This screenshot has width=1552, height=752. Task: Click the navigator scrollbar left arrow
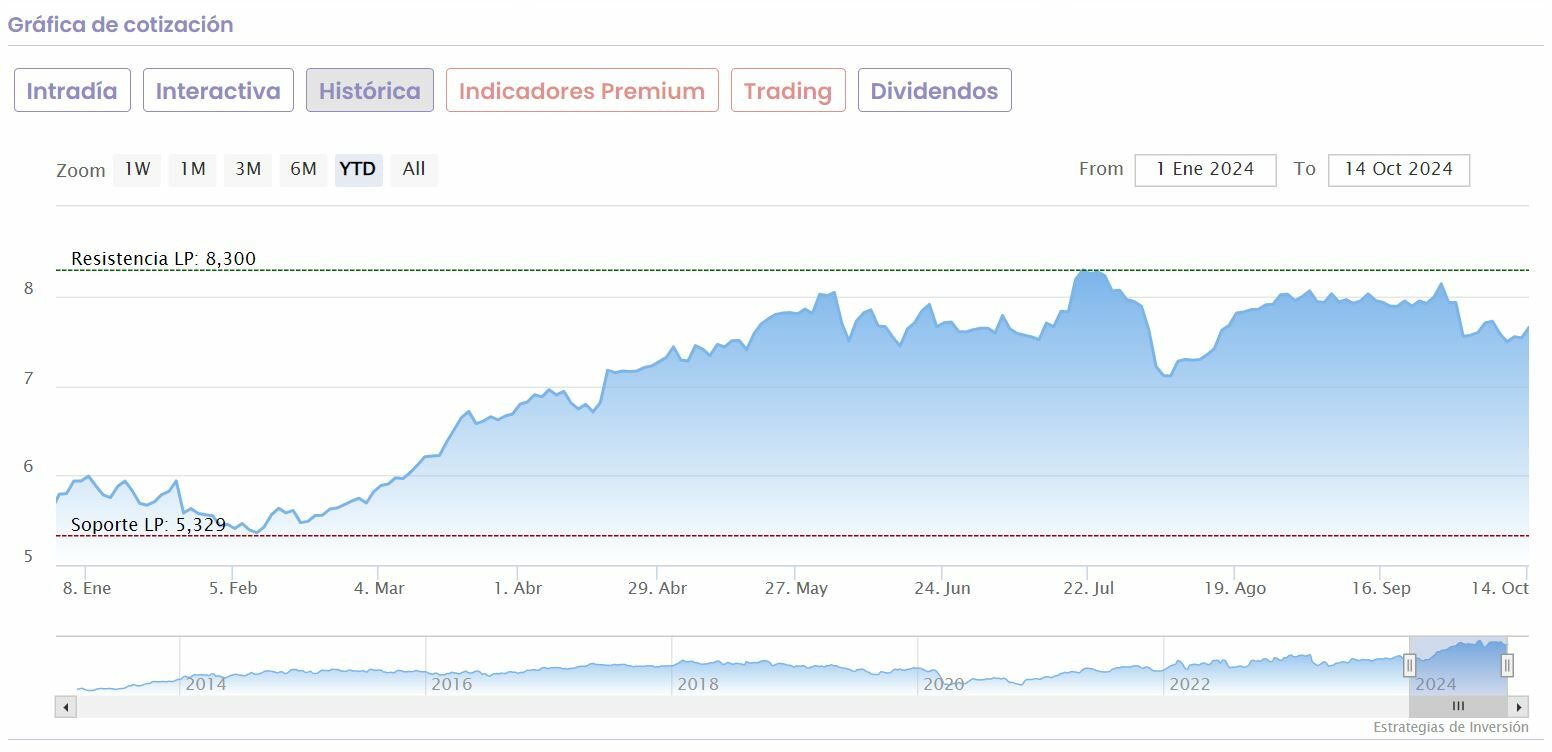66,707
